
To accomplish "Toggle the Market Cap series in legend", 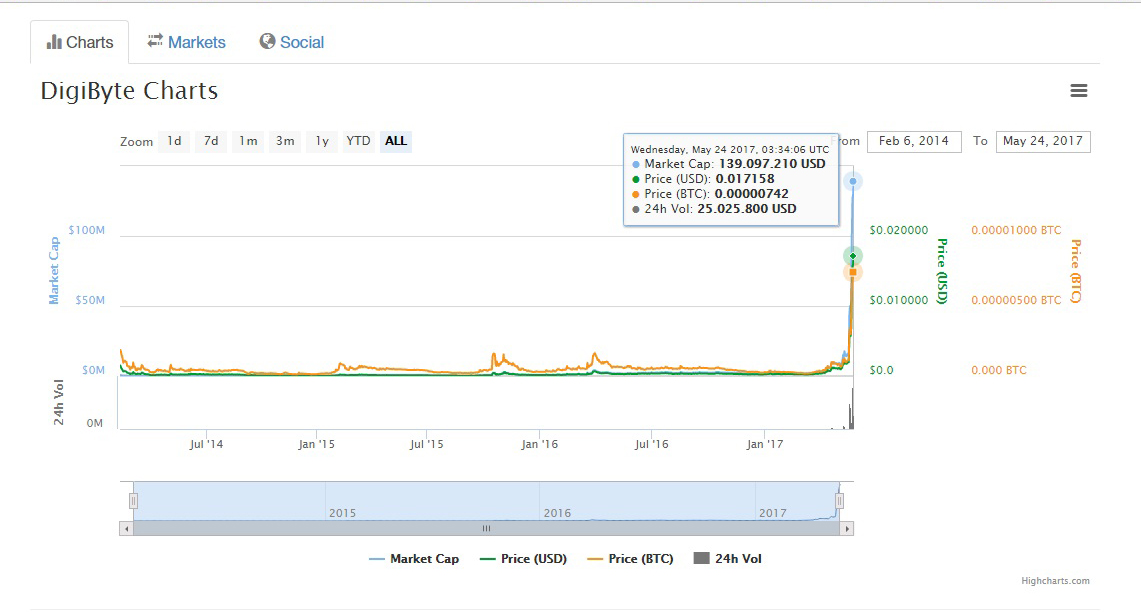I will (414, 559).
